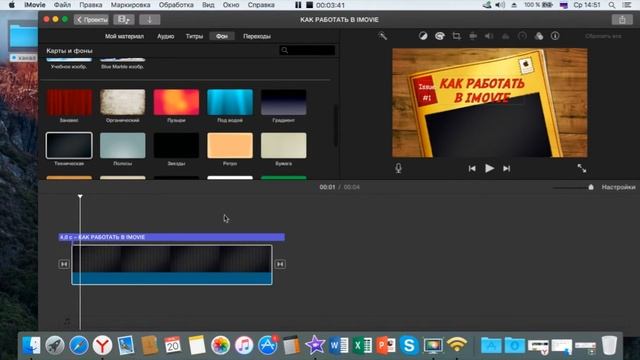Skip to the previous clip in viewer
Screen dimensions: 640x360
(x=472, y=168)
